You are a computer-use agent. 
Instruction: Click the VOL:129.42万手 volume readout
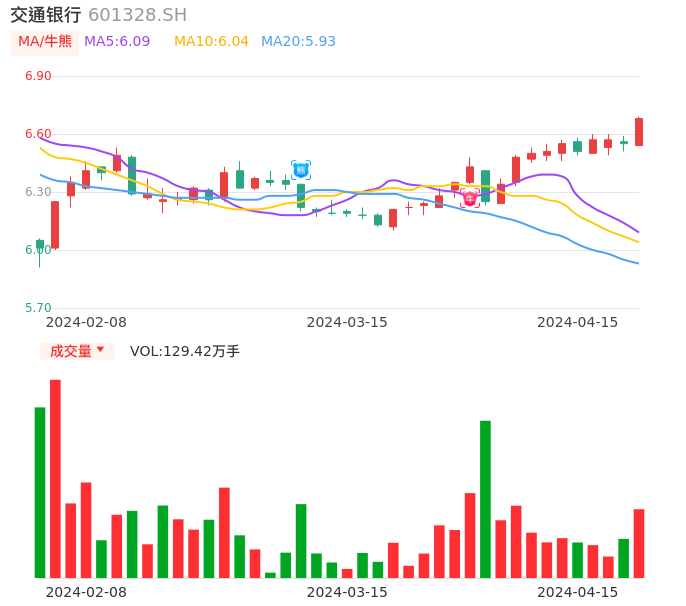pyautogui.click(x=185, y=351)
